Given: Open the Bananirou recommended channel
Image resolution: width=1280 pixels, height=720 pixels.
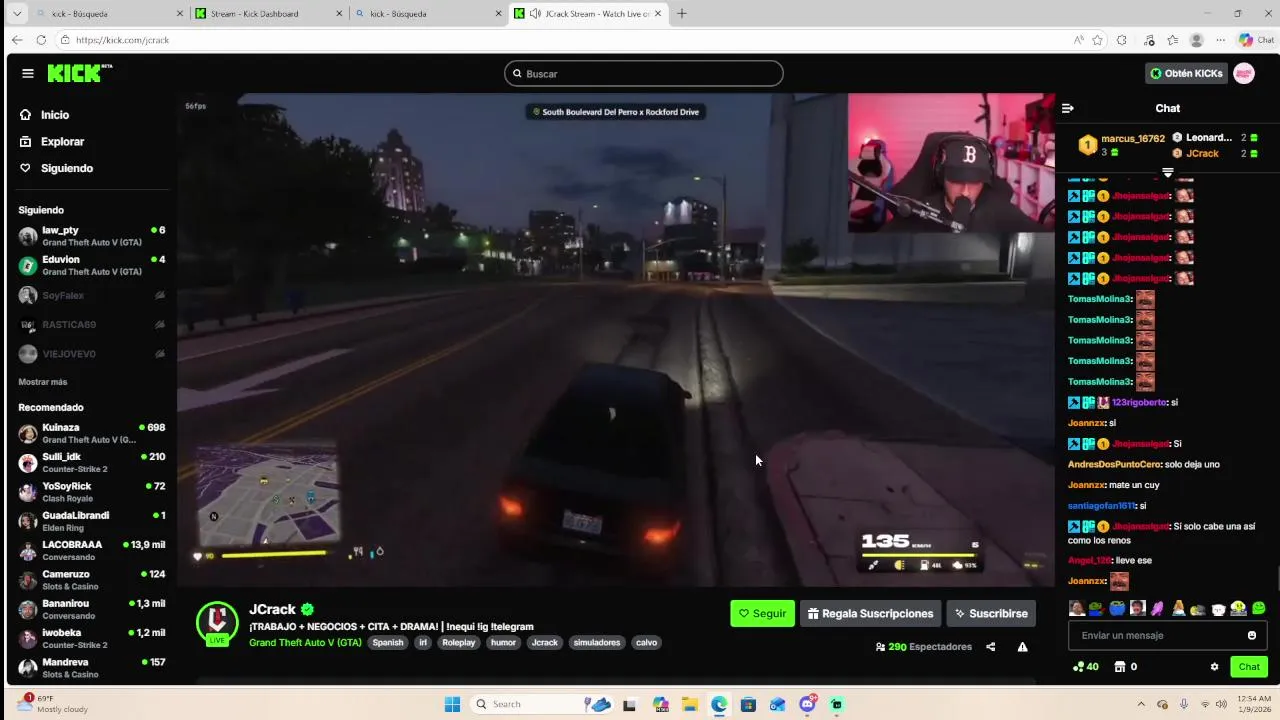Looking at the screenshot, I should (x=92, y=609).
